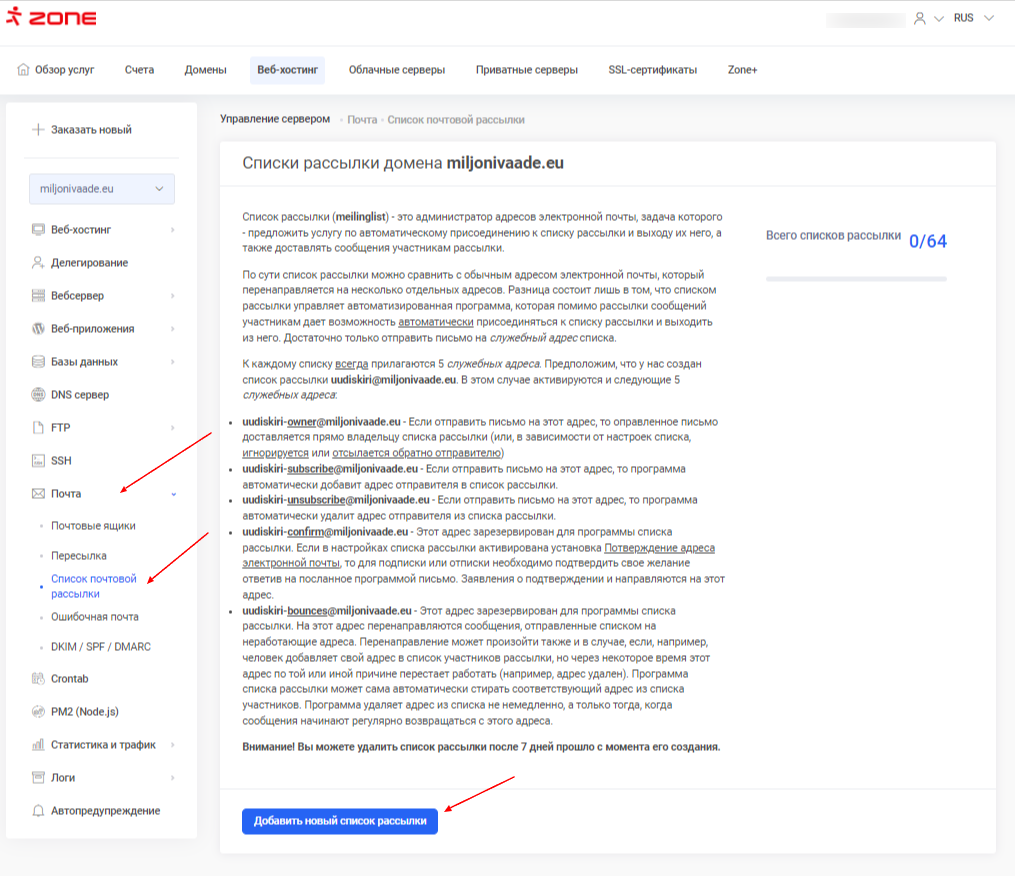
Task: Click the Автопредупреждение bell icon
Action: [38, 811]
